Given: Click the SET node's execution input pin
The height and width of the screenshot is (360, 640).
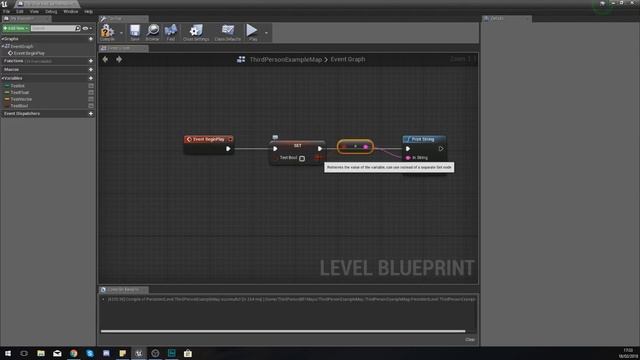Looking at the screenshot, I should (275, 149).
